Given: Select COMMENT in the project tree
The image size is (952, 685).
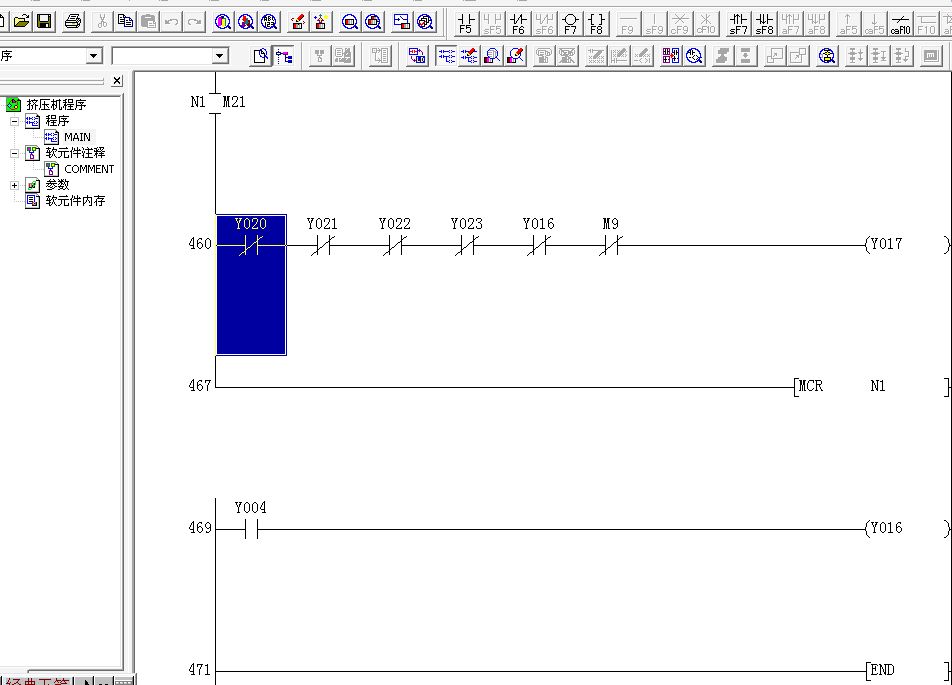Looking at the screenshot, I should pos(88,169).
